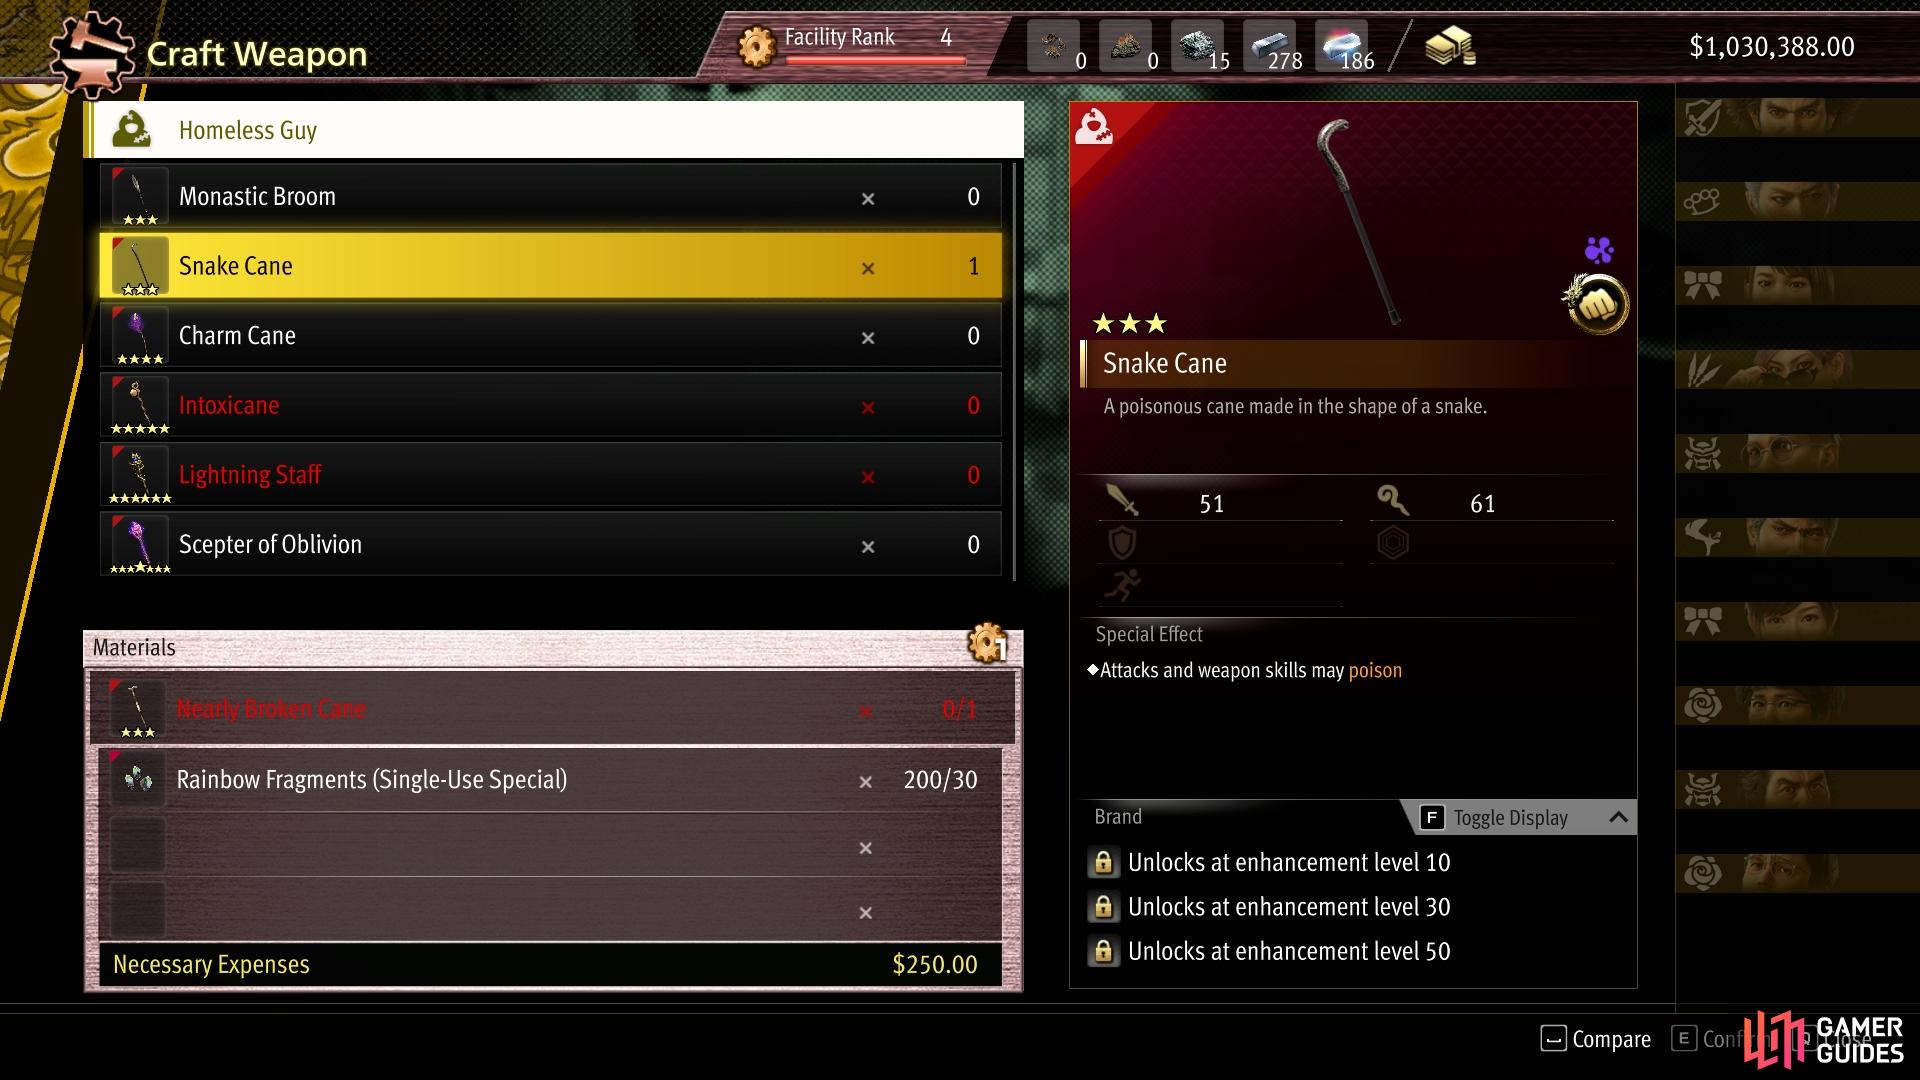Click the weapon list scrollbar

pos(1015,371)
